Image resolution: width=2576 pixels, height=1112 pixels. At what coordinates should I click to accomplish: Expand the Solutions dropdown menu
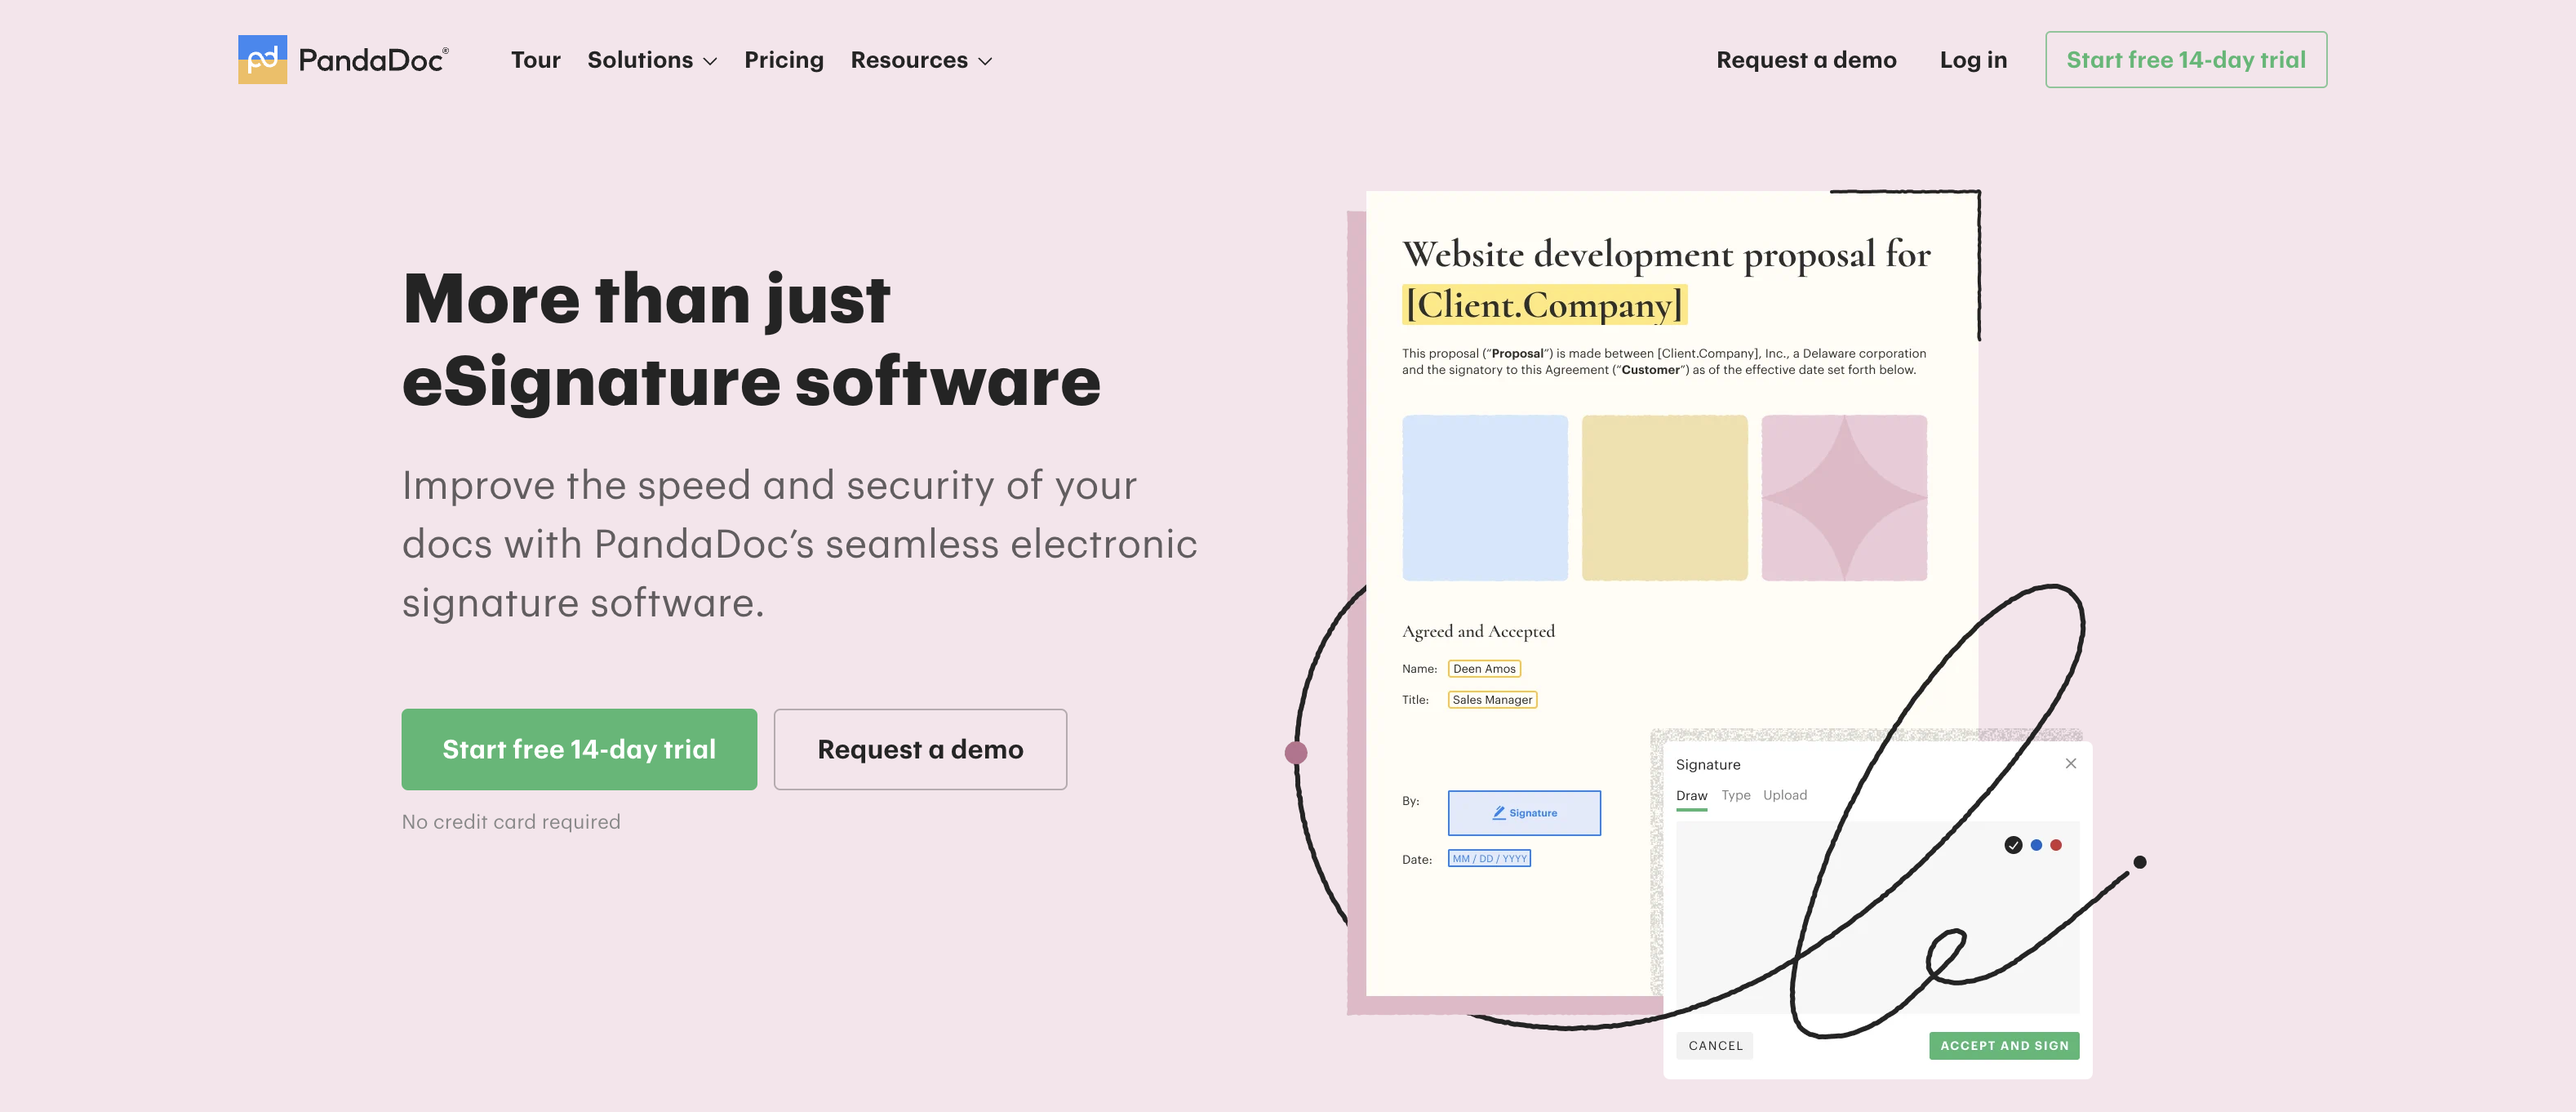[652, 60]
